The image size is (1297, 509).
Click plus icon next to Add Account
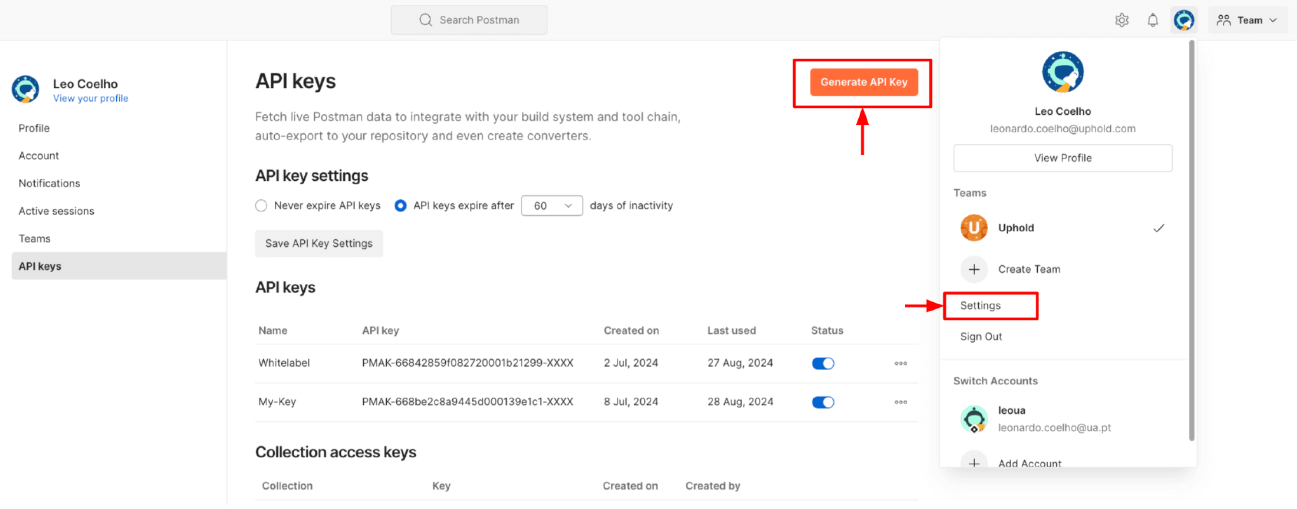point(974,463)
